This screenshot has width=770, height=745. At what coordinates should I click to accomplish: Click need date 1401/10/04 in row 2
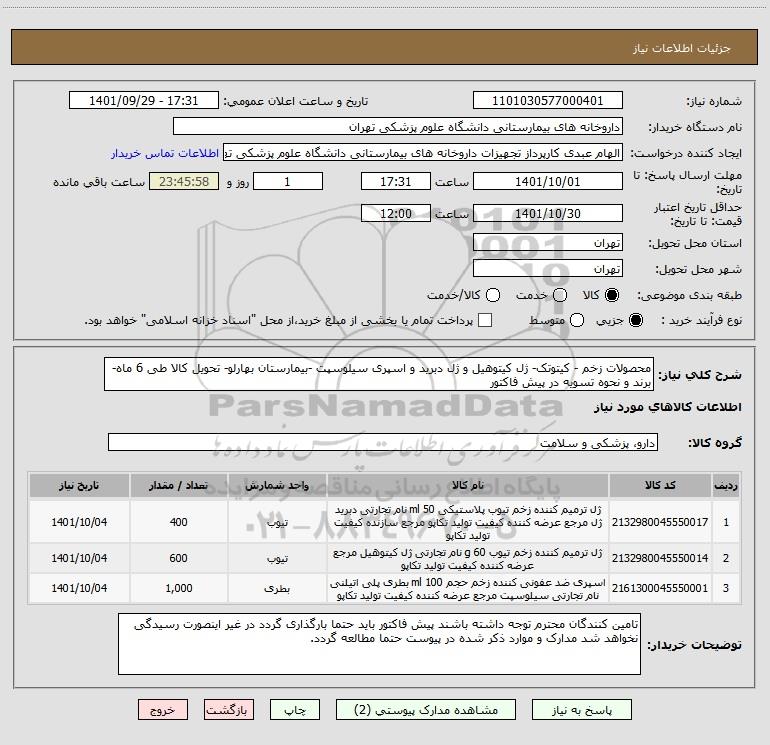point(79,558)
